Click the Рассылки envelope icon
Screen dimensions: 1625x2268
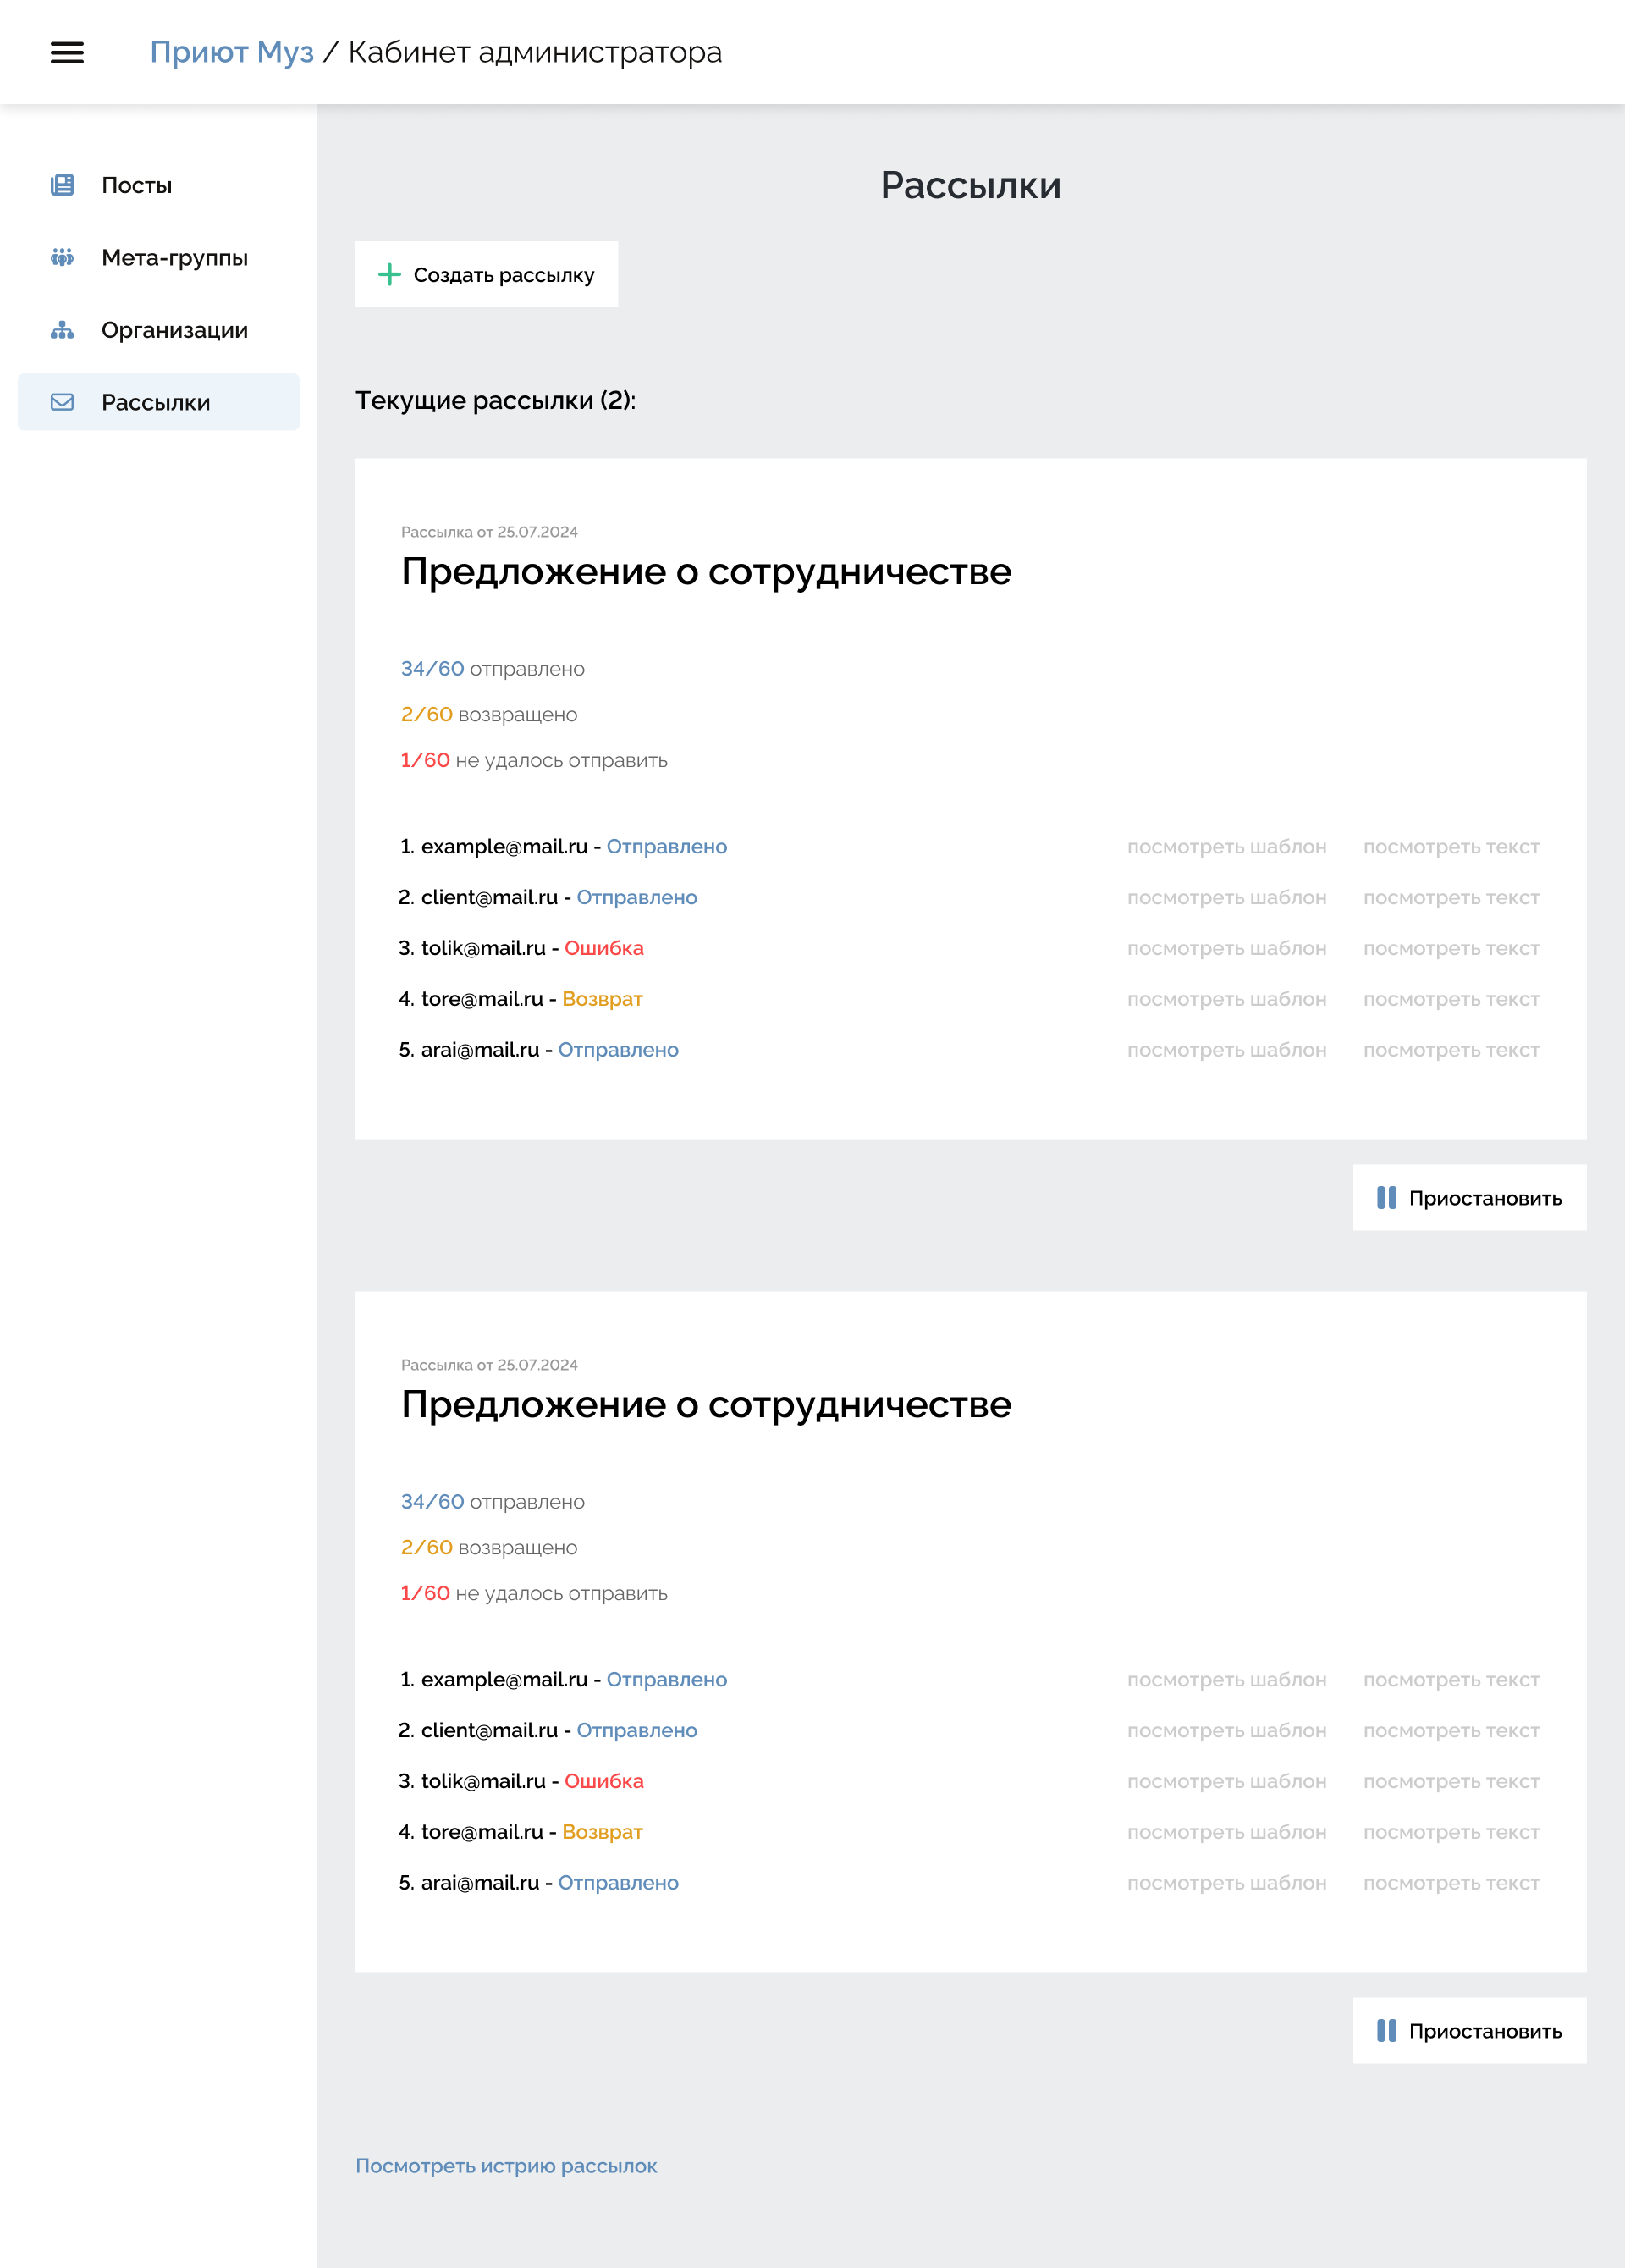[62, 402]
